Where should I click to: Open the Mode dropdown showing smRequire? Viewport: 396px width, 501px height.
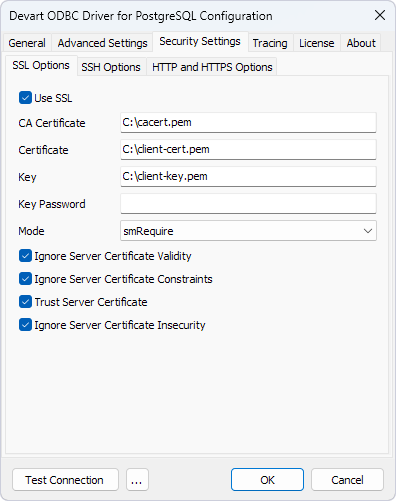[248, 231]
